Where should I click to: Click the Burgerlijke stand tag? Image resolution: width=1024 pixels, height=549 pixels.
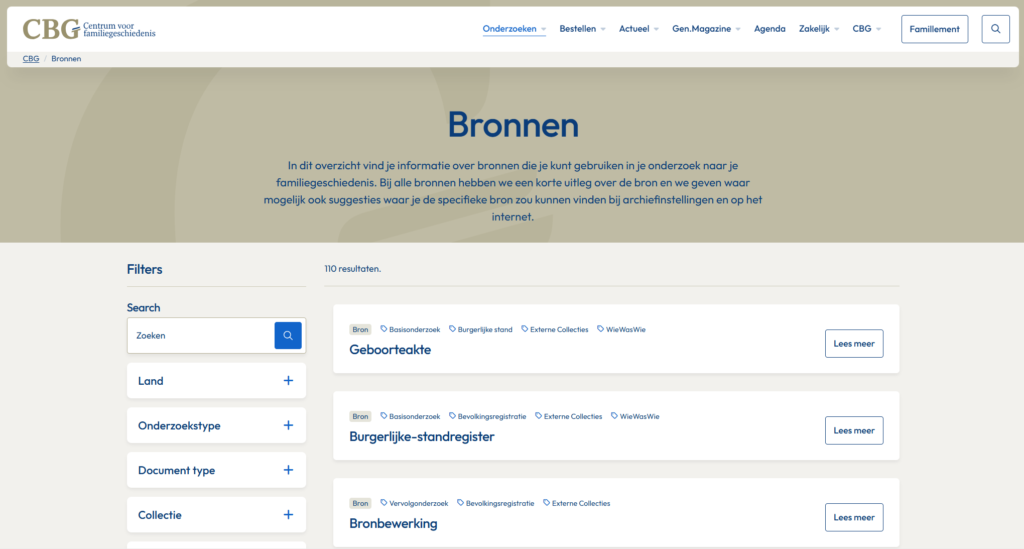pyautogui.click(x=484, y=329)
